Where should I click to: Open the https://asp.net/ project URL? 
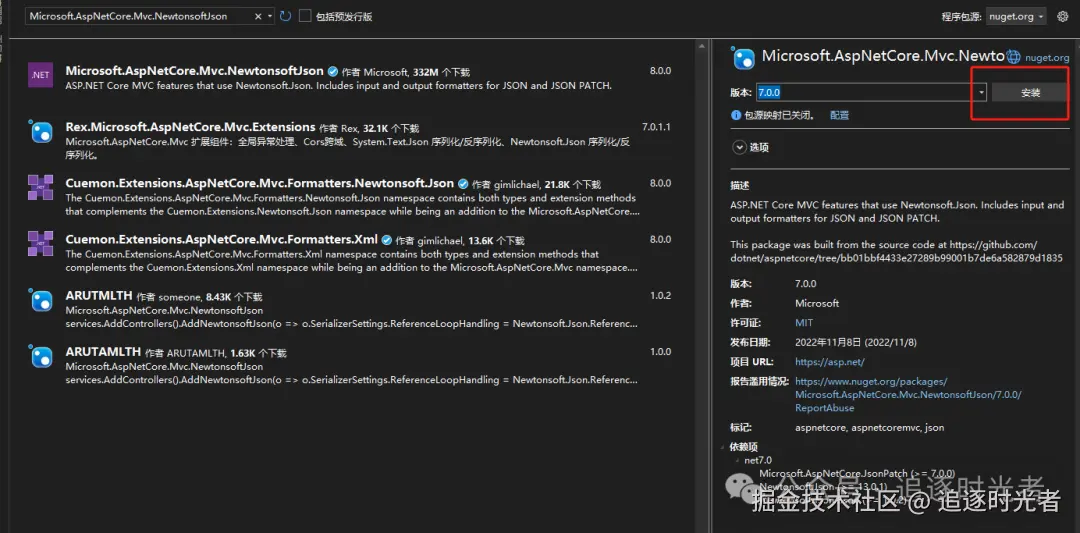point(829,362)
